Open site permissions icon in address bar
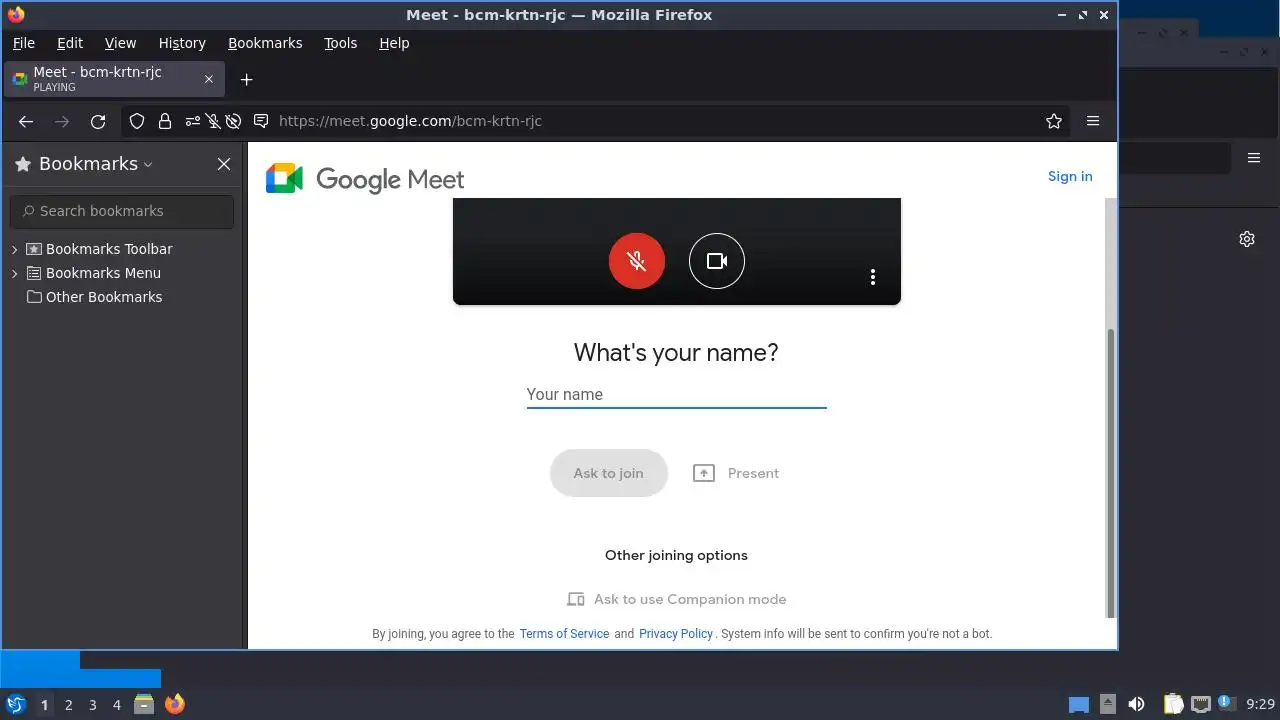 pyautogui.click(x=193, y=121)
